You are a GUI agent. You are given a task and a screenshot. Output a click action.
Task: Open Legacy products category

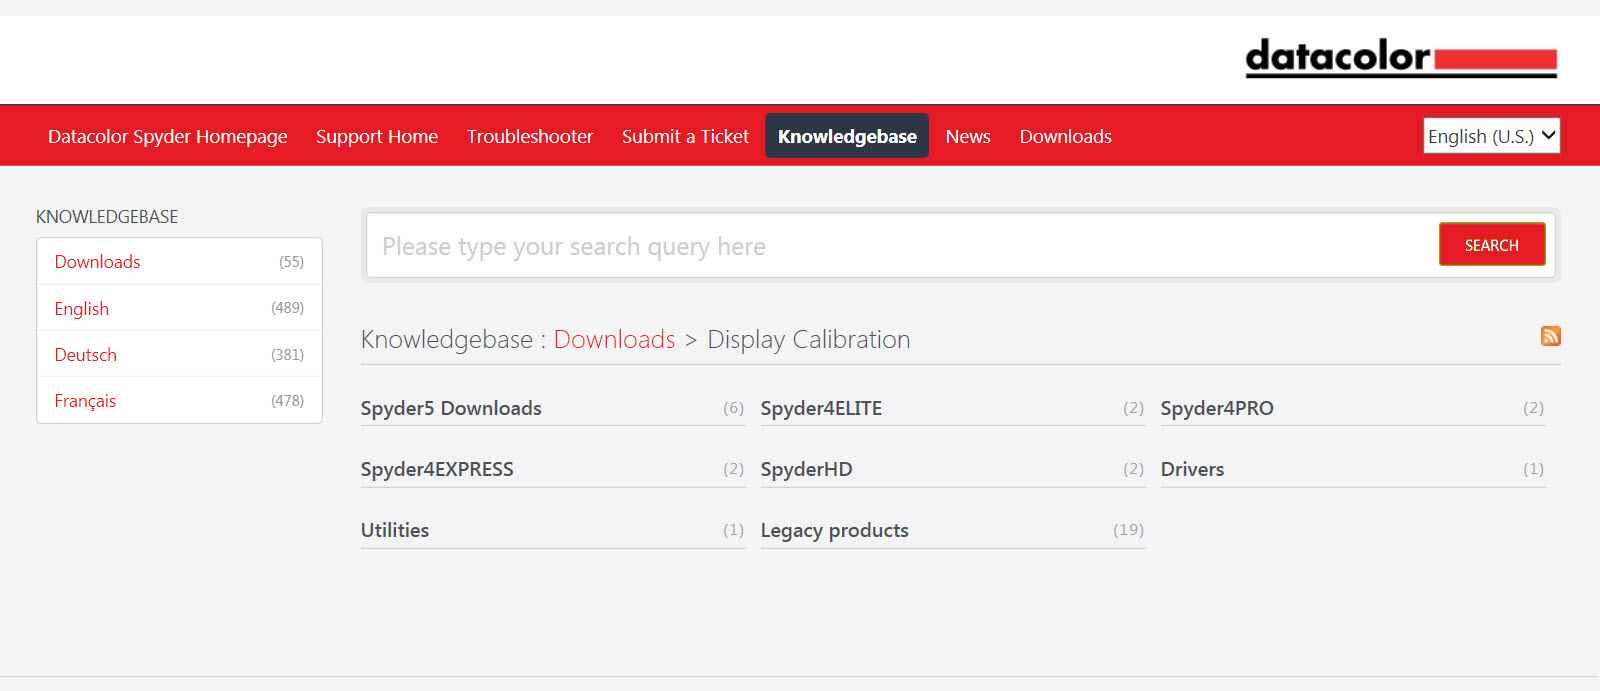point(834,530)
